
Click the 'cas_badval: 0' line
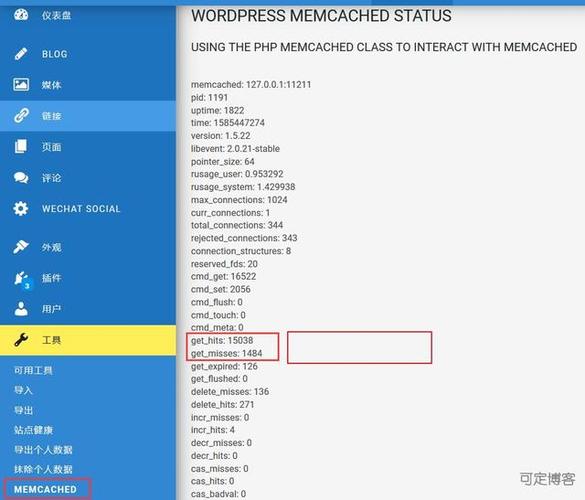218,494
